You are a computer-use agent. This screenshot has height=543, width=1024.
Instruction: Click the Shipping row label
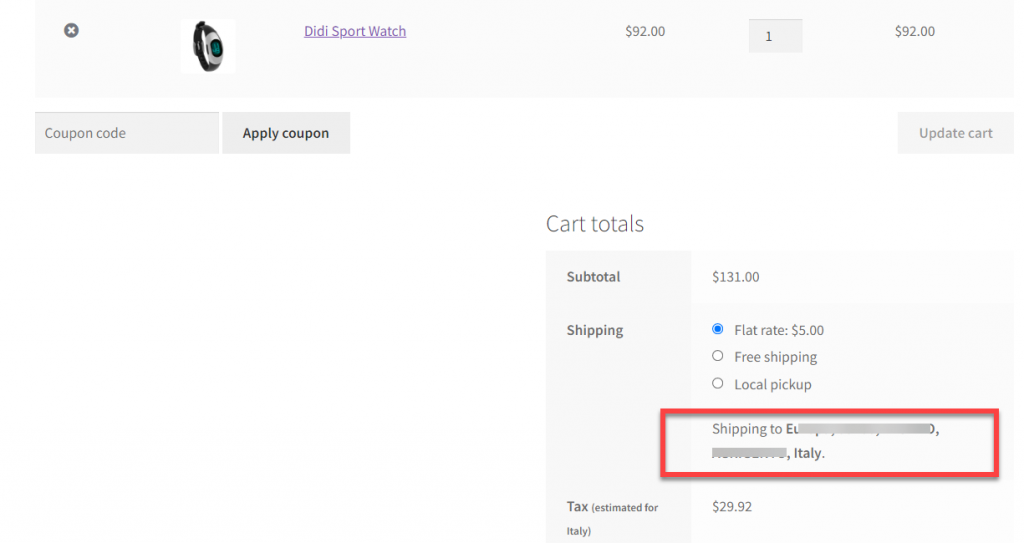coord(594,330)
